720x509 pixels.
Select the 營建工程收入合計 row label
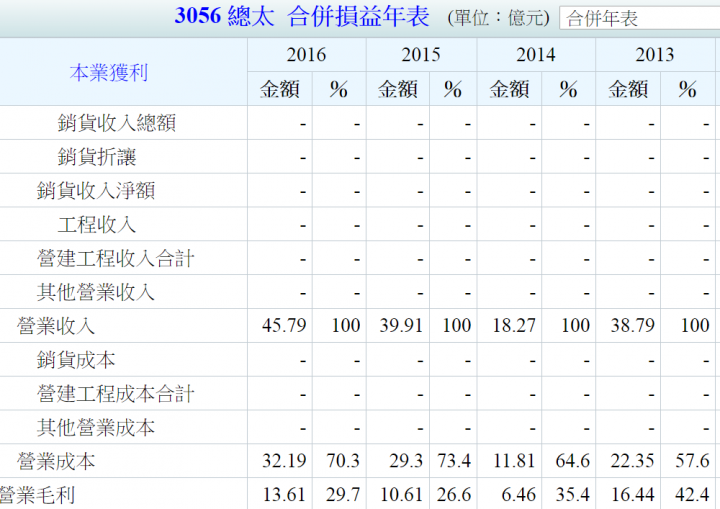[116, 258]
